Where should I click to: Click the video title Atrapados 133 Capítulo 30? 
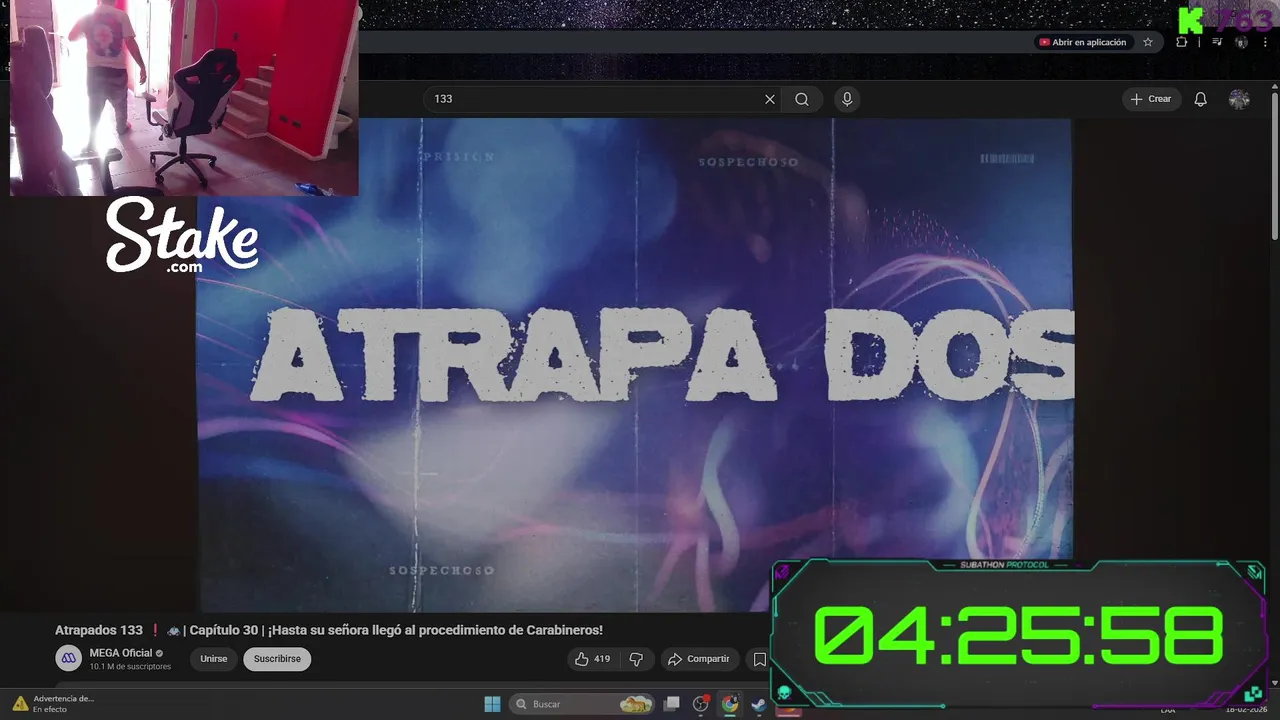(329, 630)
